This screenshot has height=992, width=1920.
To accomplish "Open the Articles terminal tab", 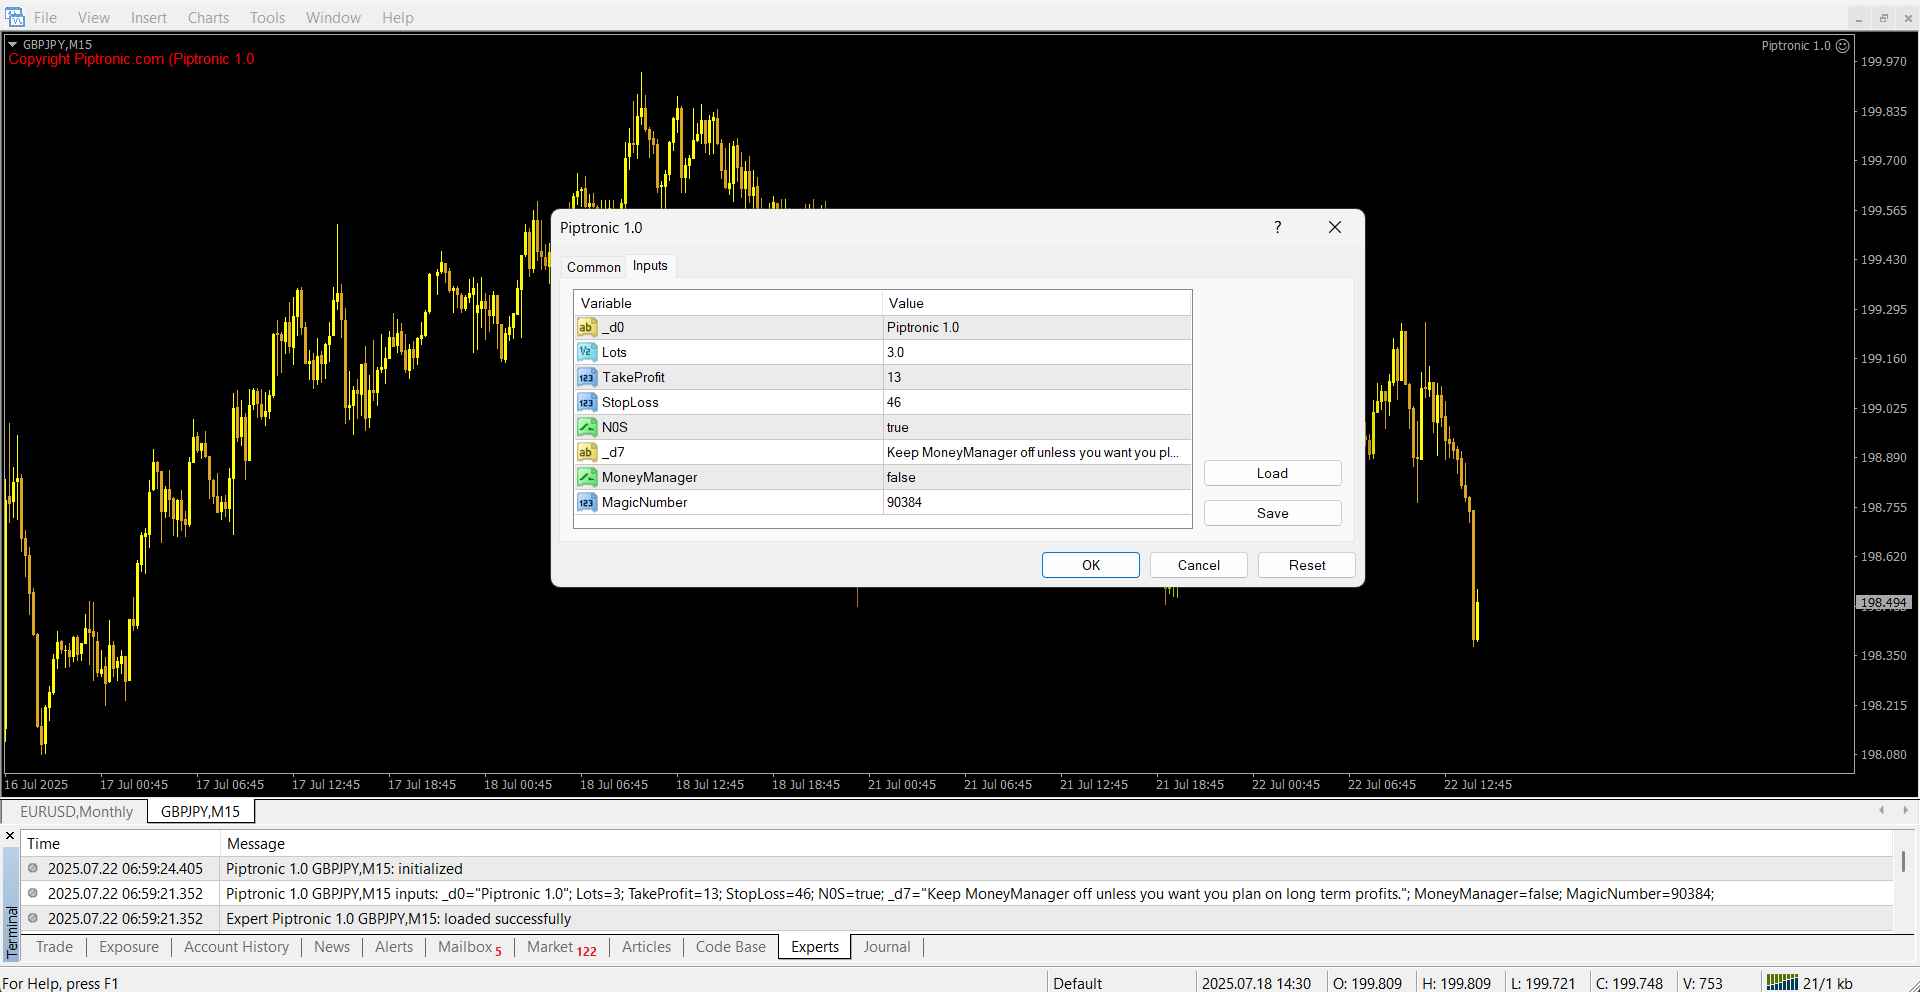I will 646,947.
